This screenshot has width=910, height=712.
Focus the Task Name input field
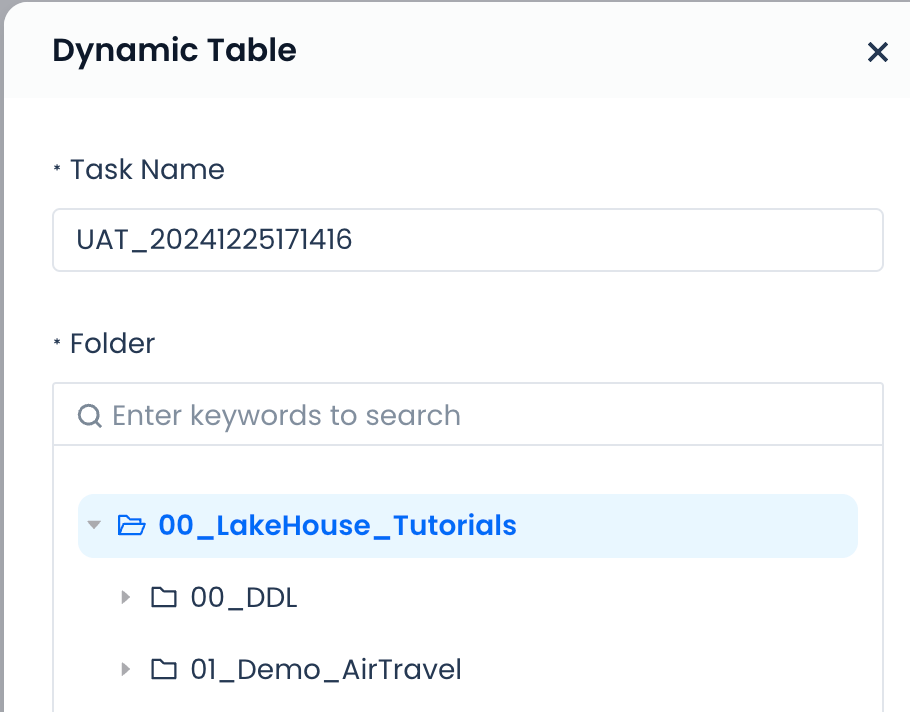[467, 240]
